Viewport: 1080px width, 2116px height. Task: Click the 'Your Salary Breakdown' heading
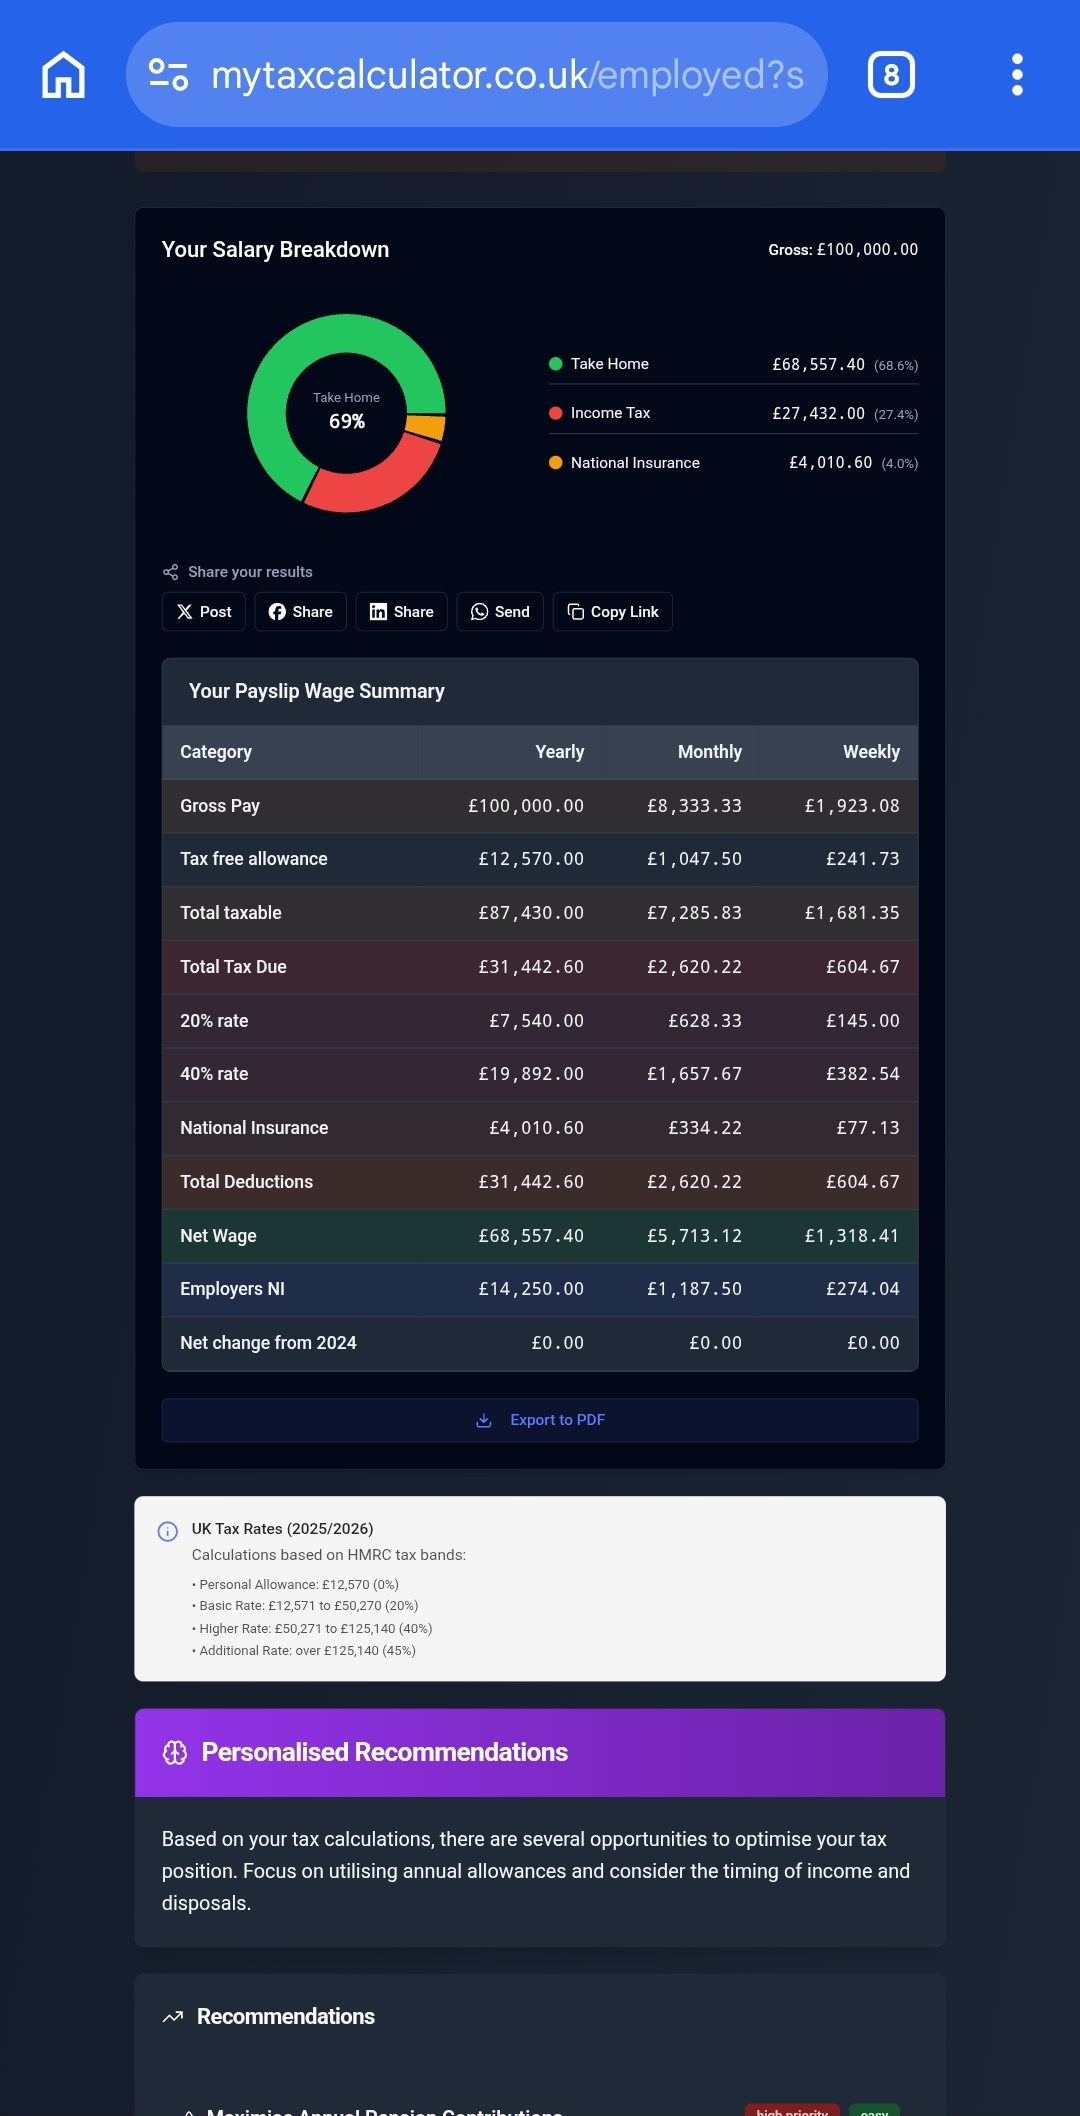pyautogui.click(x=275, y=250)
